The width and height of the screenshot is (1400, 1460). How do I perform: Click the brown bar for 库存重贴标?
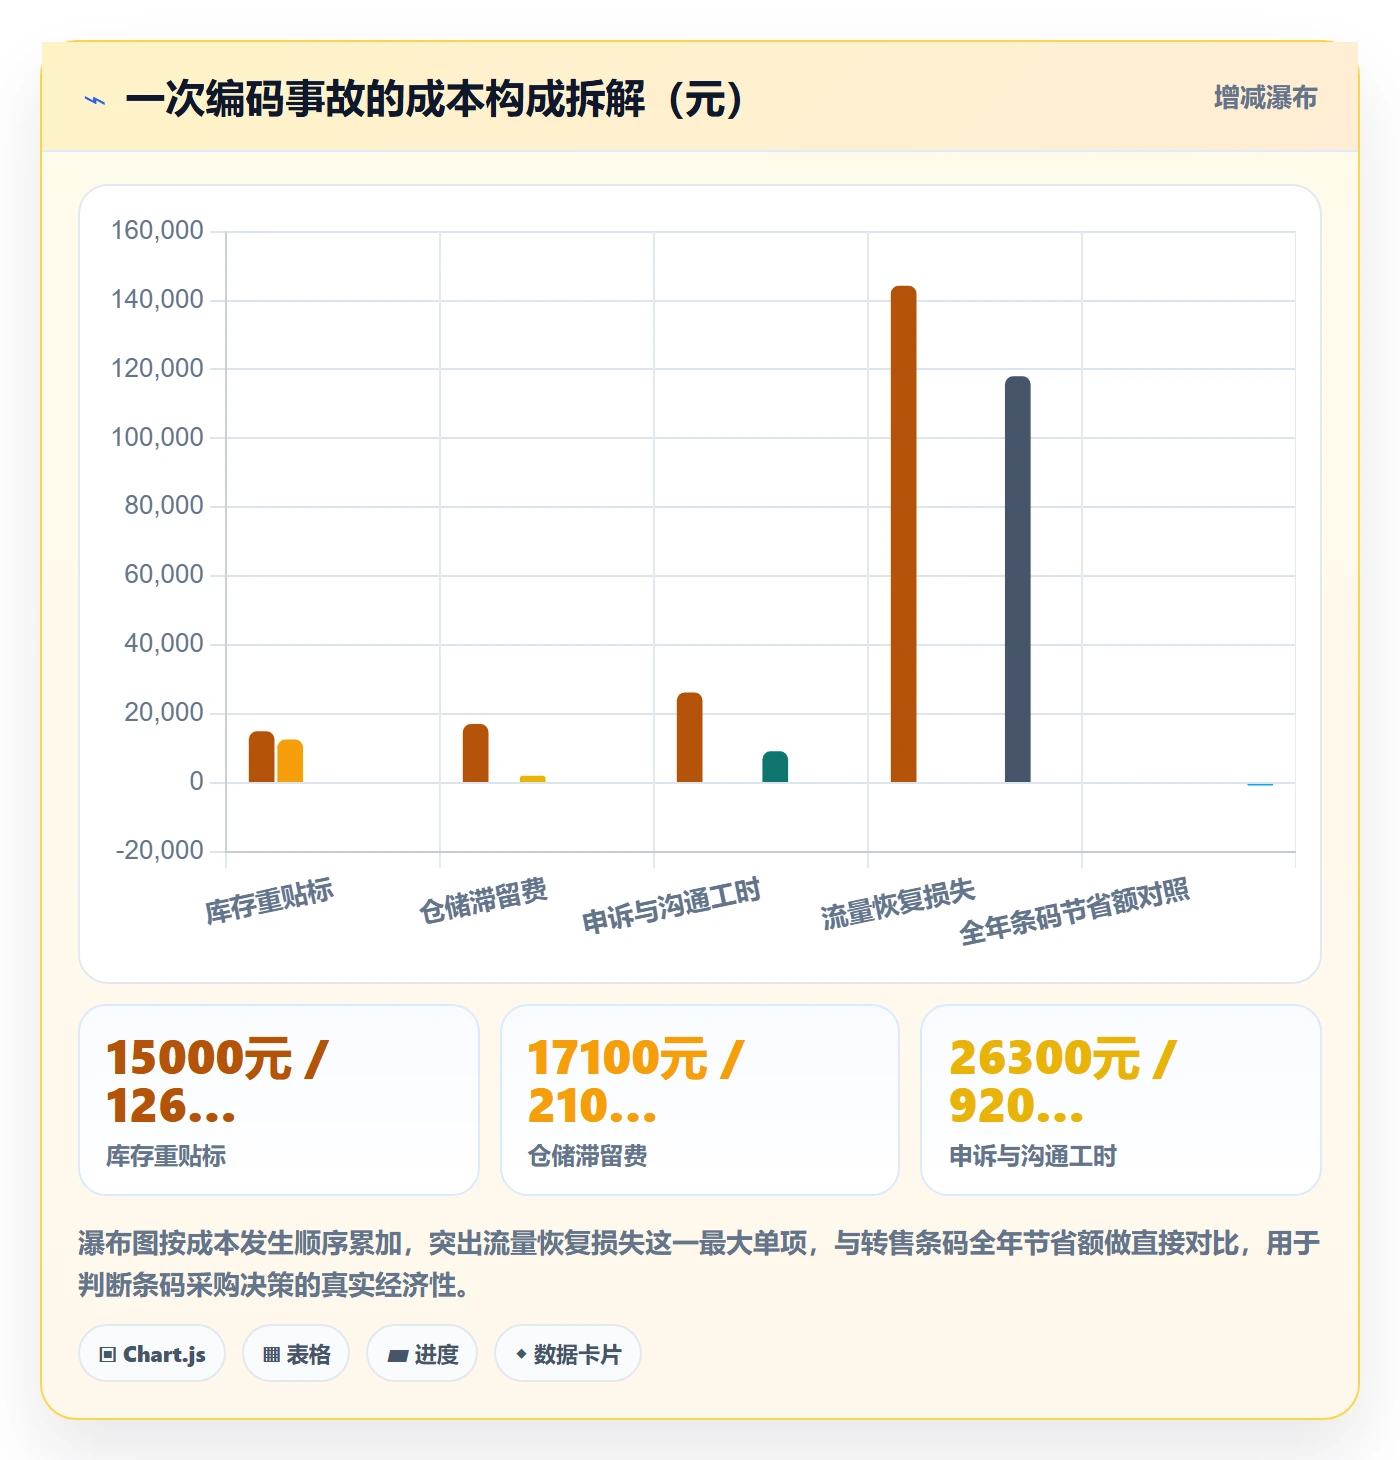pos(262,757)
